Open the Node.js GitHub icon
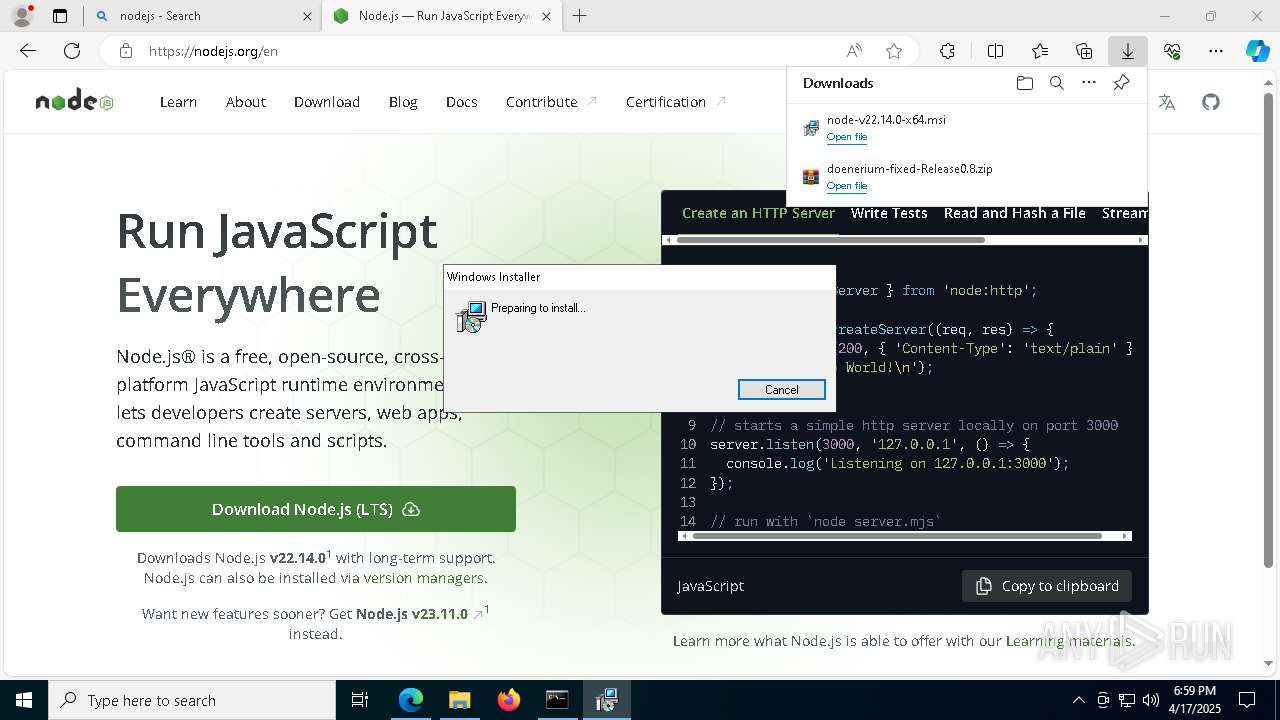This screenshot has width=1280, height=720. (1211, 102)
